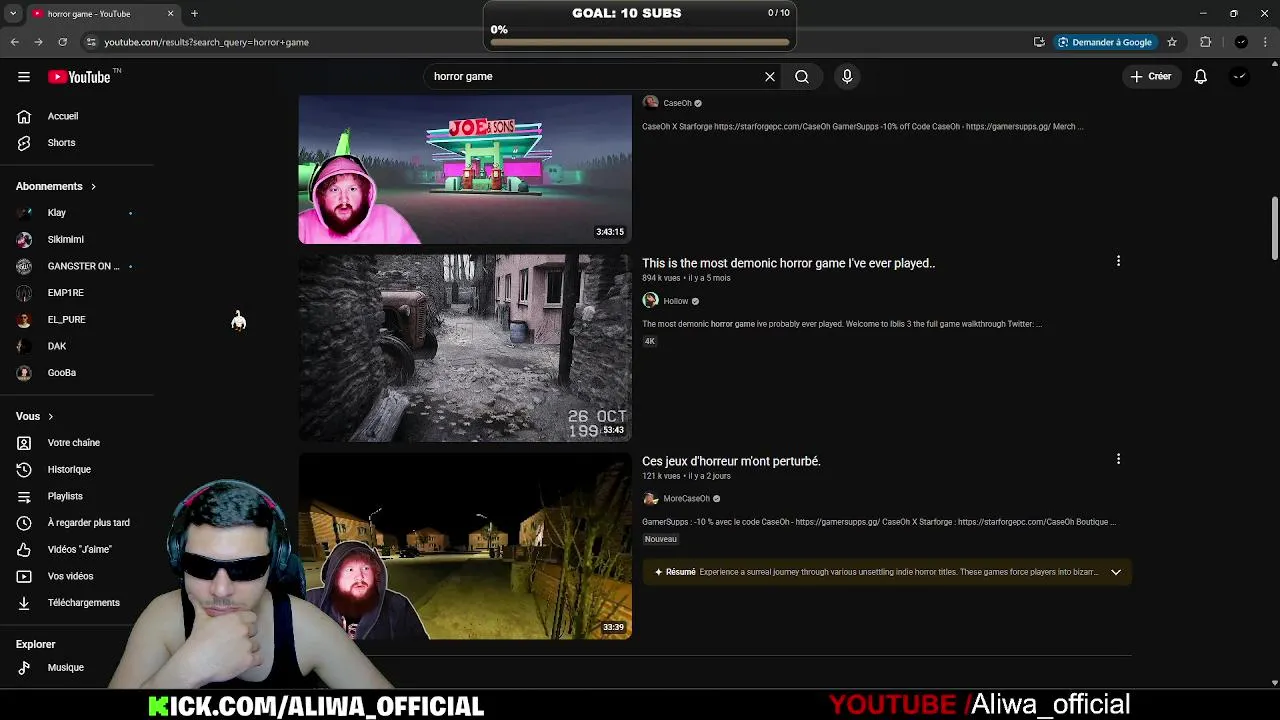The width and height of the screenshot is (1280, 720).
Task: Expand the Résumé AI summary chevron
Action: click(x=1116, y=572)
